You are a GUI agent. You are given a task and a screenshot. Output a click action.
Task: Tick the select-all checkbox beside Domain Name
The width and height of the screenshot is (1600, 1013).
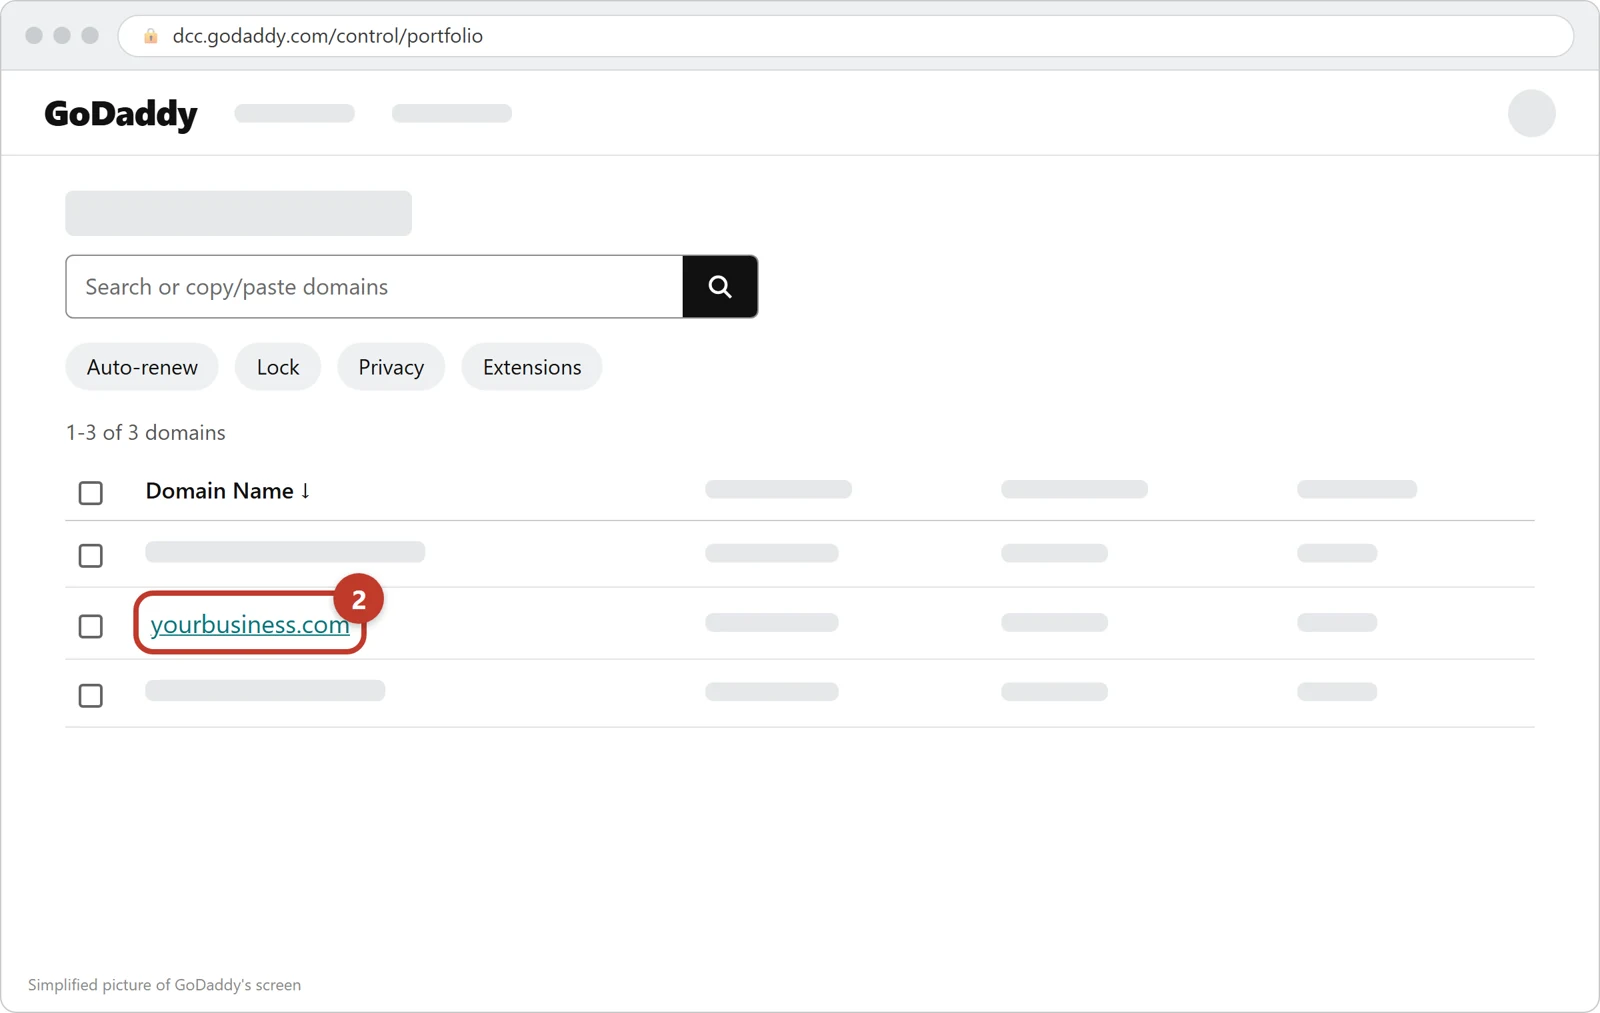pyautogui.click(x=91, y=493)
